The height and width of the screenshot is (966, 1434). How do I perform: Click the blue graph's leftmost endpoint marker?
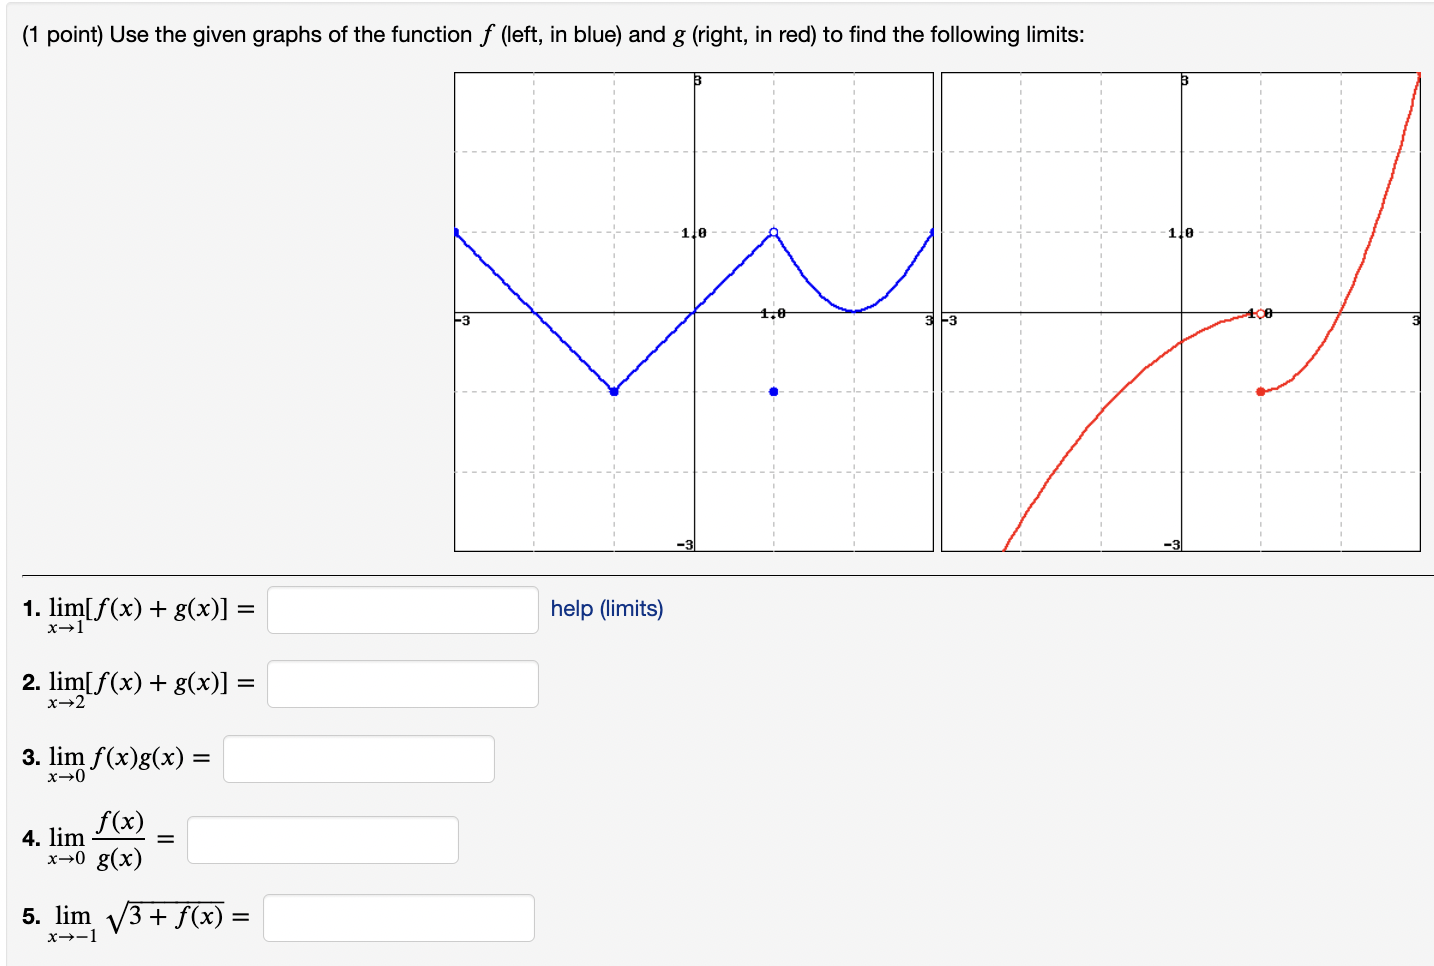coord(457,231)
